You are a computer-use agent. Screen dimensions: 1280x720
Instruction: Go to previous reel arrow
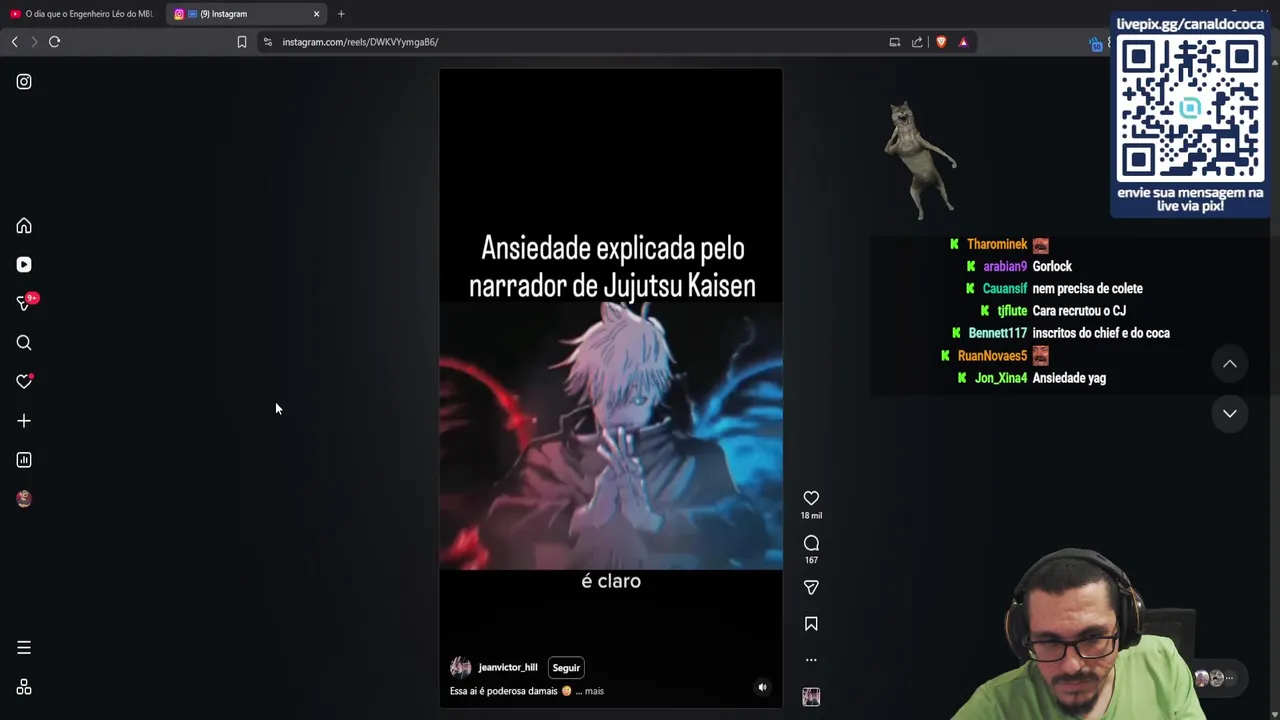(1230, 365)
